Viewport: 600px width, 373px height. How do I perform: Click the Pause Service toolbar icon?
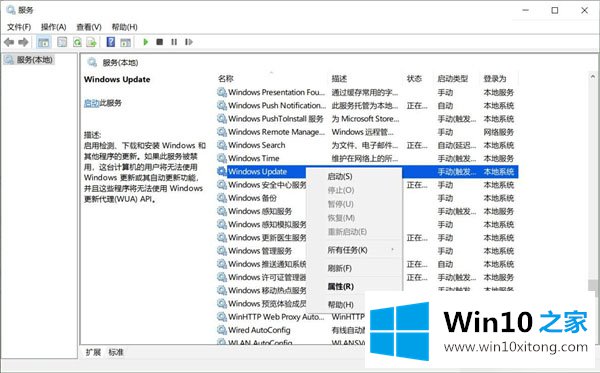click(x=174, y=42)
